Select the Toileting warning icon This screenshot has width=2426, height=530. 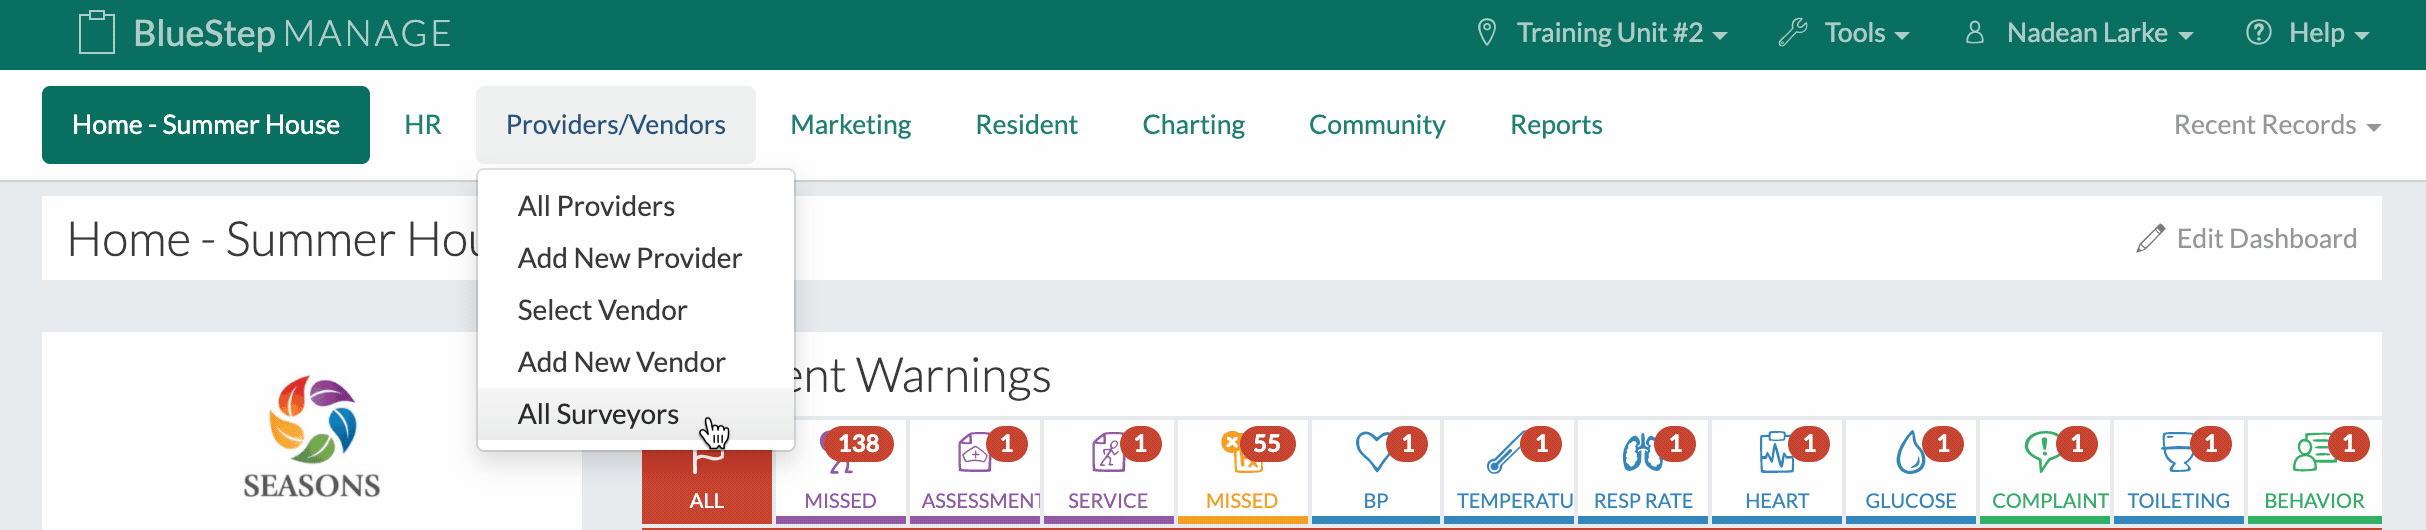click(x=2177, y=453)
